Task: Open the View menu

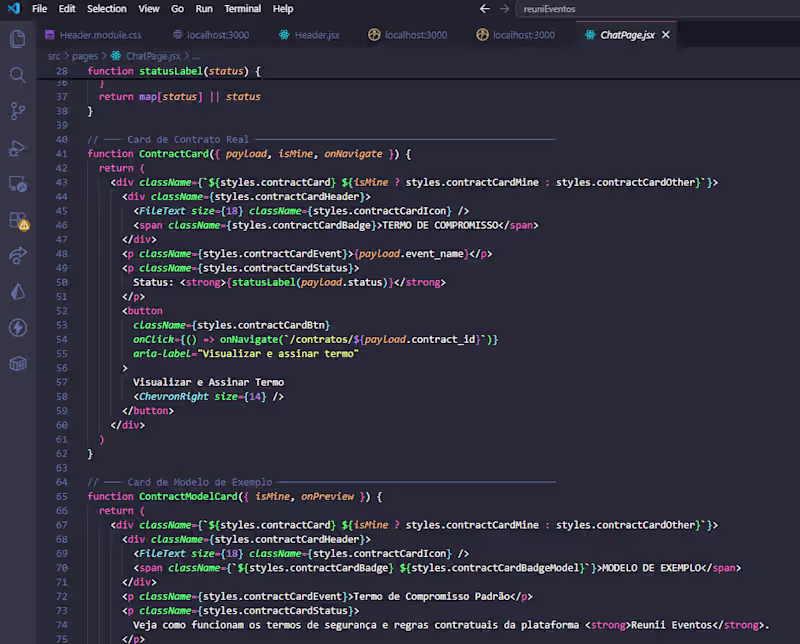Action: tap(149, 9)
